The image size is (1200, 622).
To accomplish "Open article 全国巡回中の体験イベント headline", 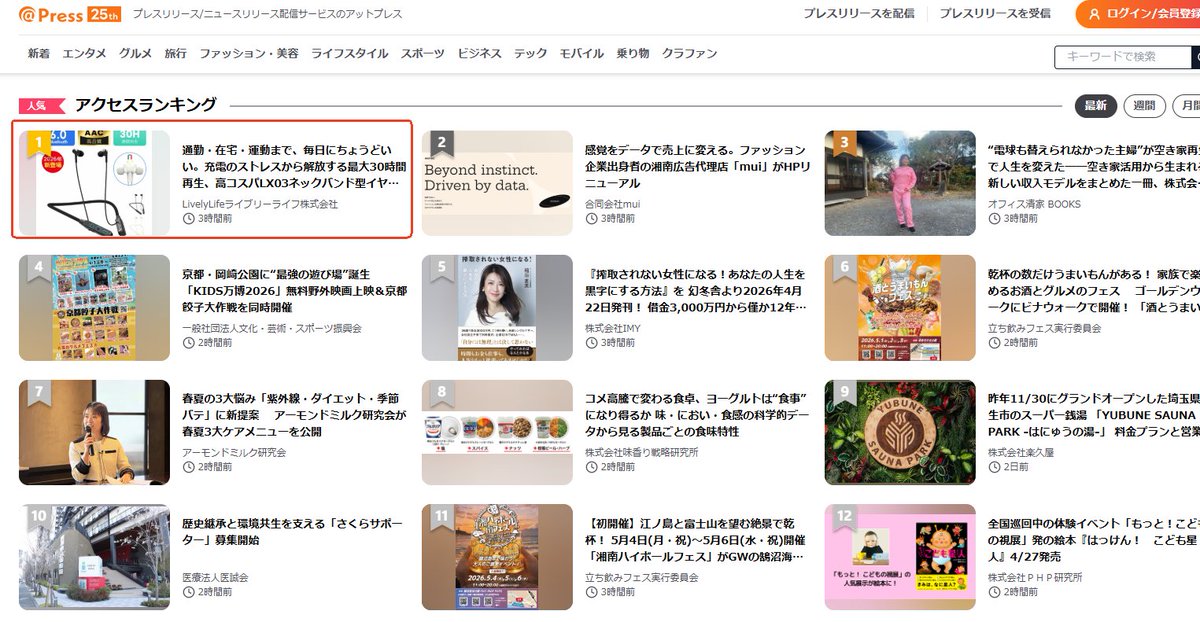I will coord(1093,541).
